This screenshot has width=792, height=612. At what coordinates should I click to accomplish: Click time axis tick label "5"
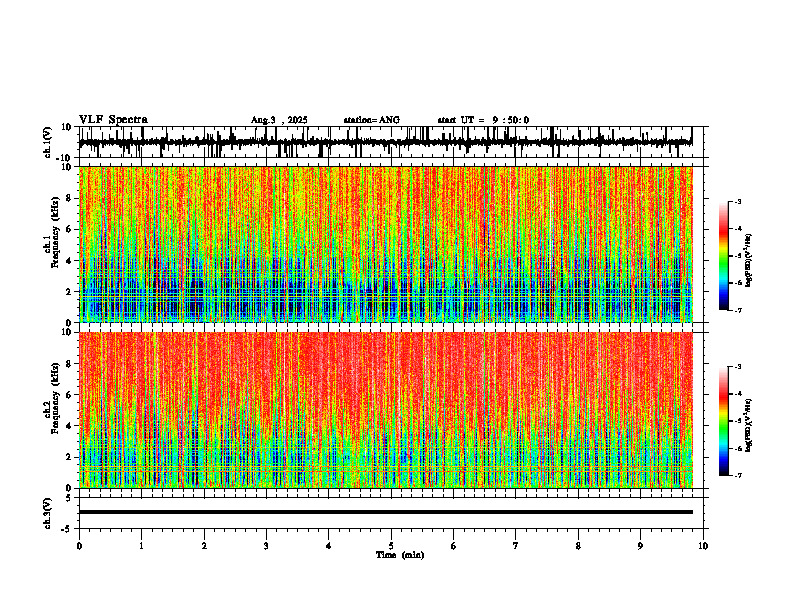point(391,546)
